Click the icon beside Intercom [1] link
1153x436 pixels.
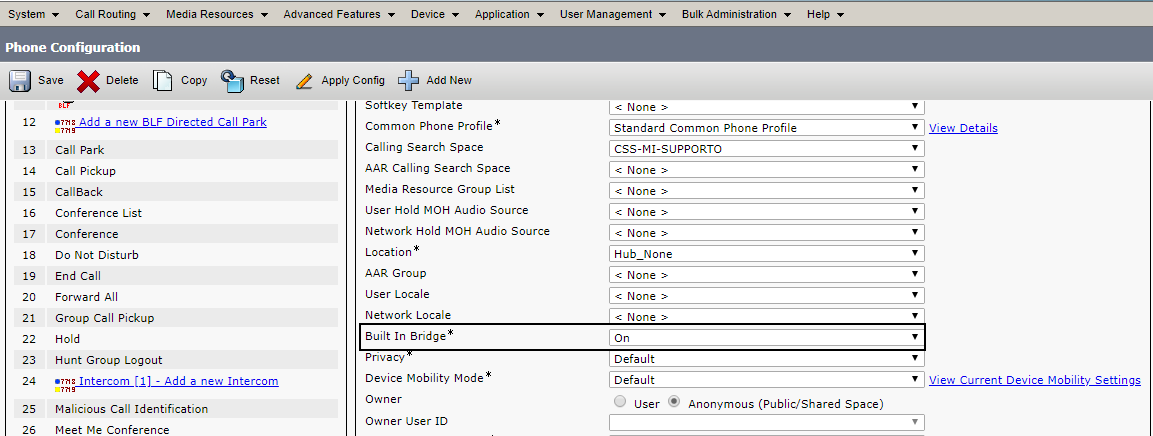click(x=67, y=382)
